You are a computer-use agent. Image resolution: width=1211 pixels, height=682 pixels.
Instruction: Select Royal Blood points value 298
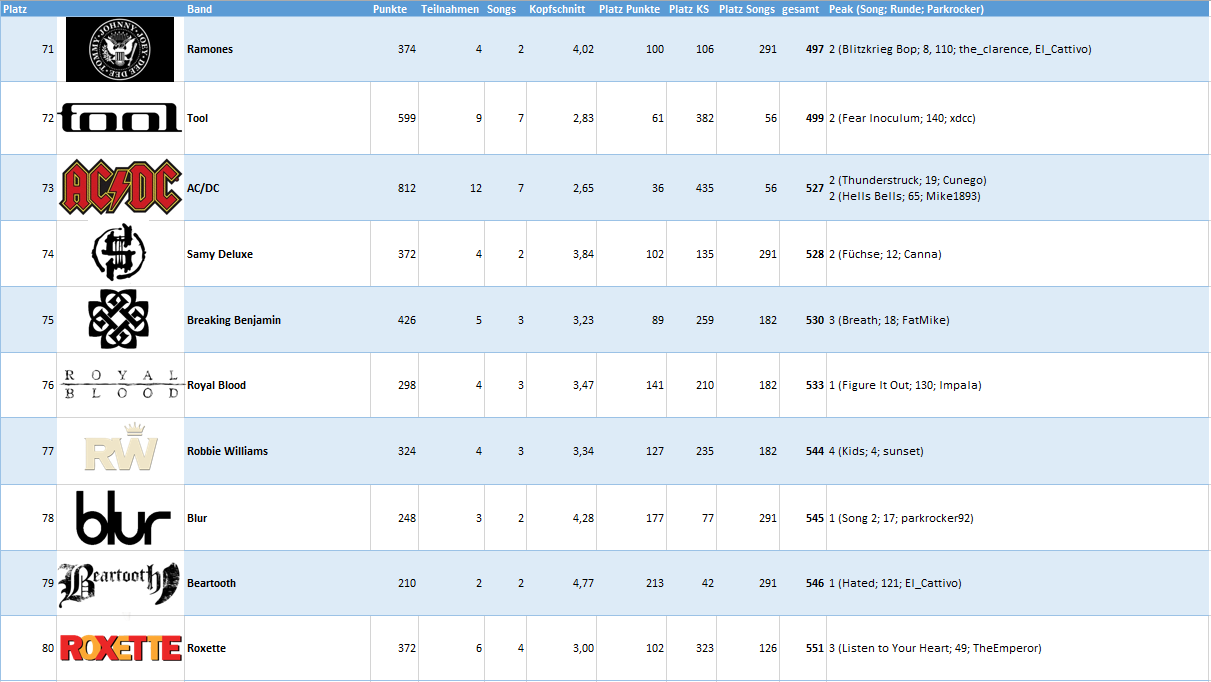(406, 385)
